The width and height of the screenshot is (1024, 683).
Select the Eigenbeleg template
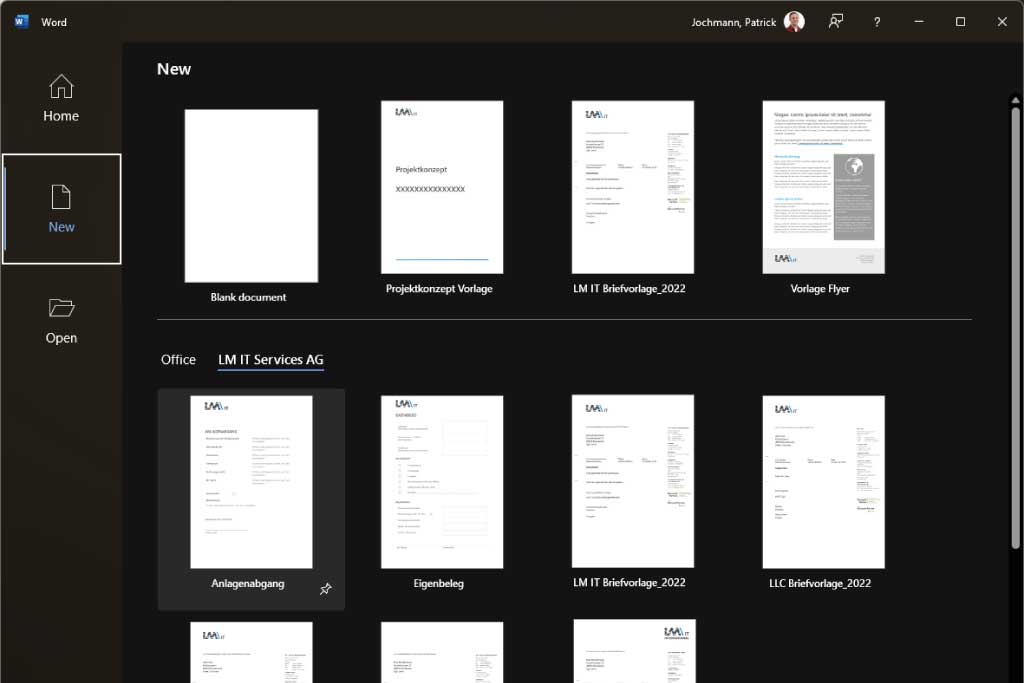(x=441, y=481)
